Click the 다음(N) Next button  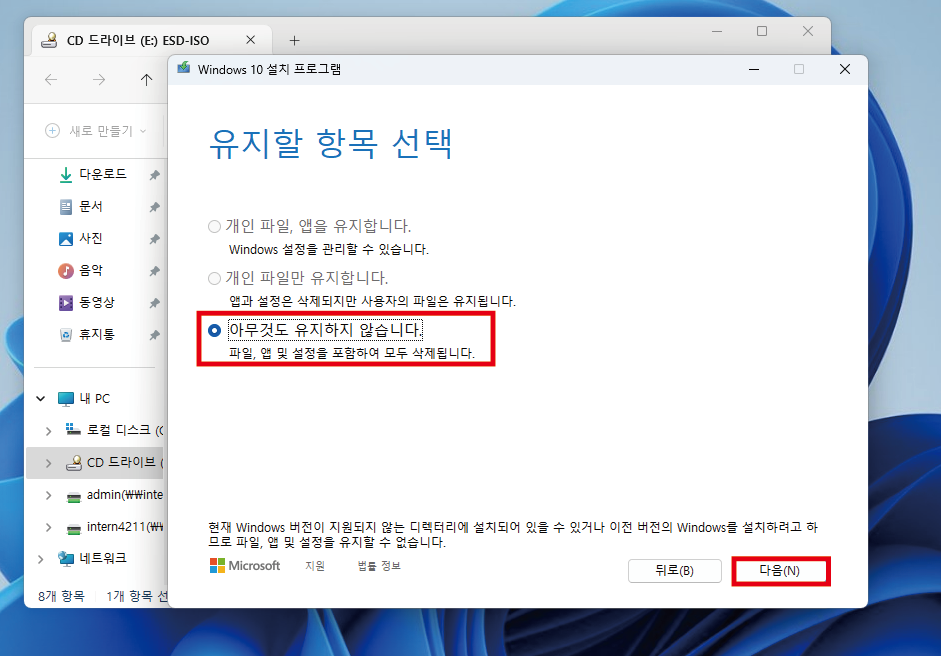pyautogui.click(x=781, y=571)
